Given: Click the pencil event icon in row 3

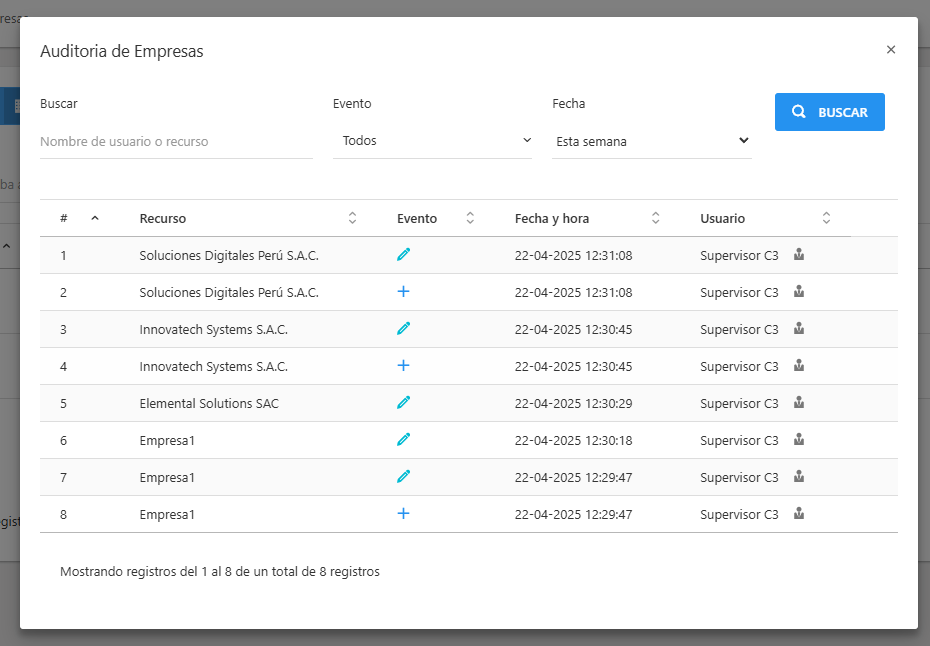Looking at the screenshot, I should point(403,329).
